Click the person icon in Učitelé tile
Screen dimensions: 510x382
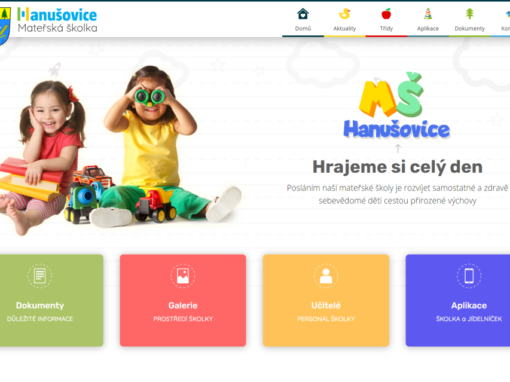[x=326, y=276]
